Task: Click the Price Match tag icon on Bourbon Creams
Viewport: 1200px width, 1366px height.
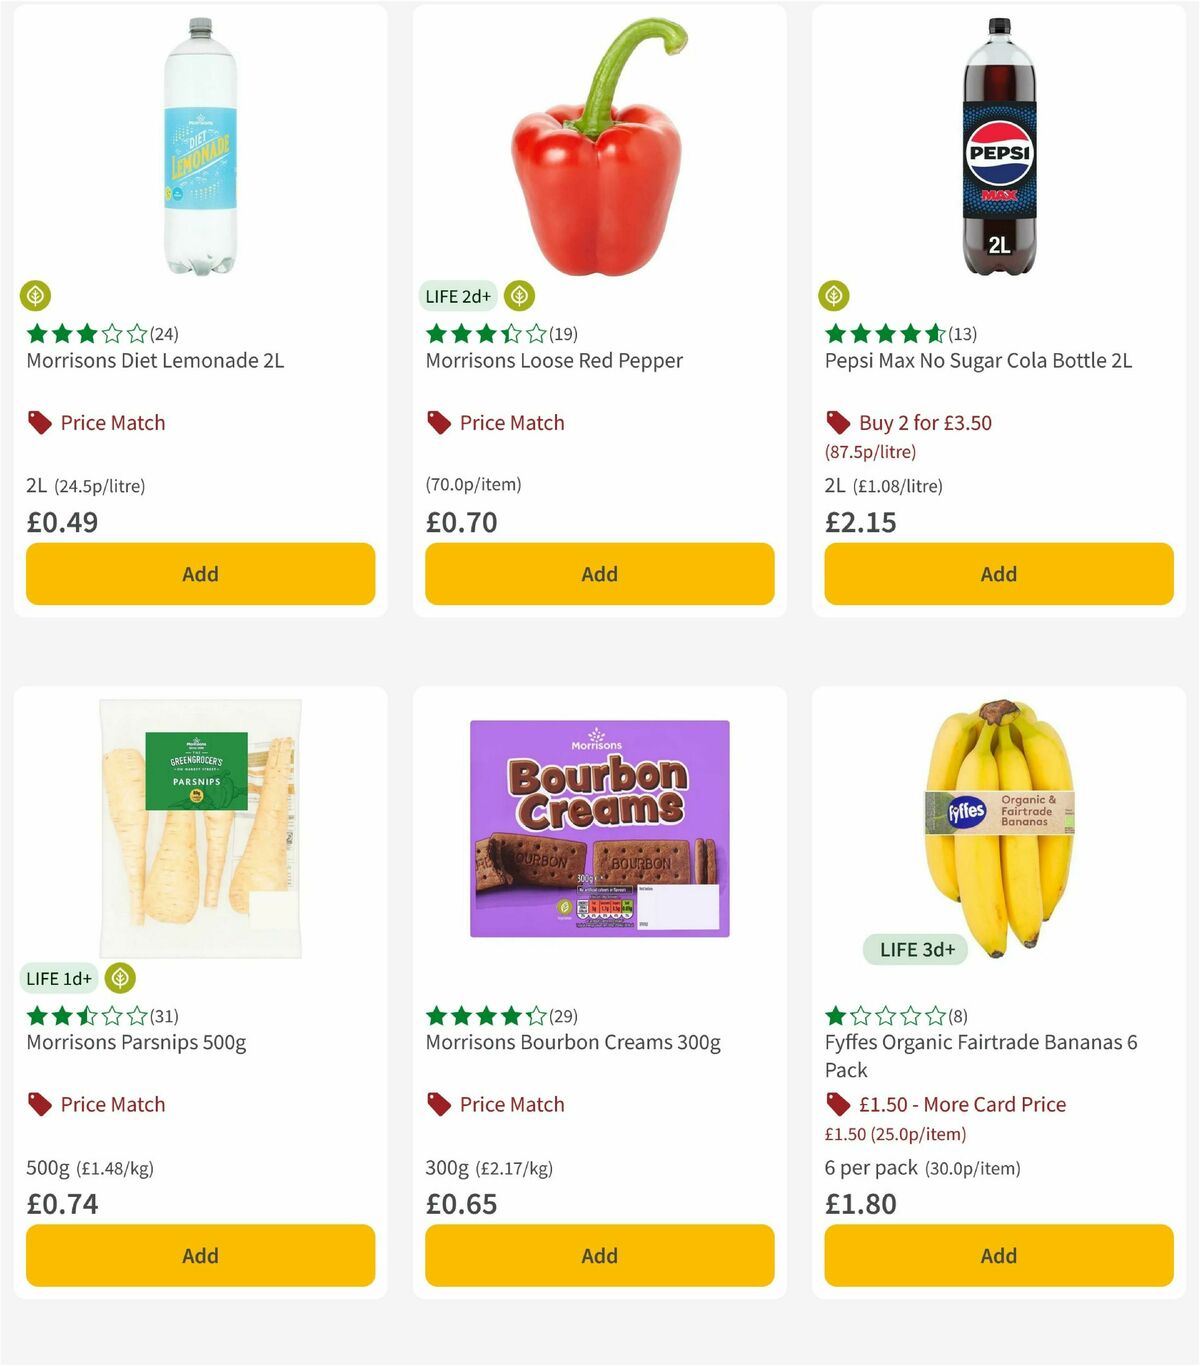Action: click(438, 1104)
